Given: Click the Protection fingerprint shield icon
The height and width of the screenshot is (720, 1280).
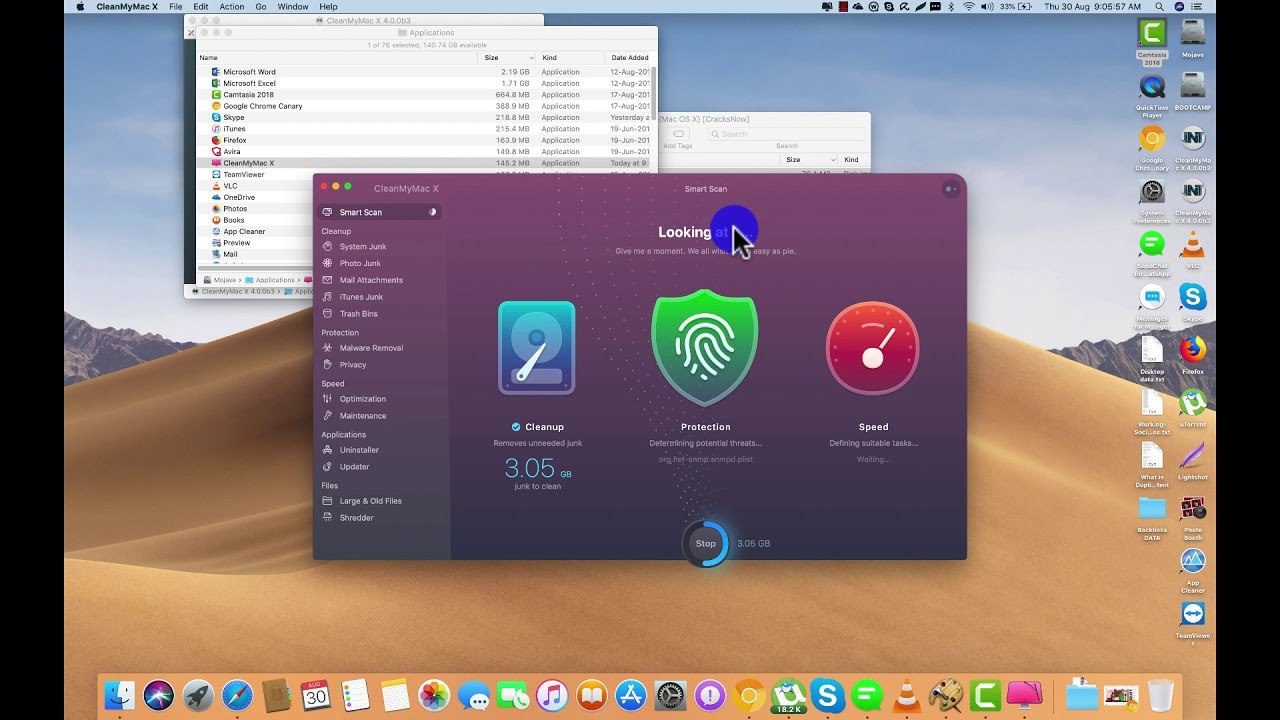Looking at the screenshot, I should click(705, 347).
